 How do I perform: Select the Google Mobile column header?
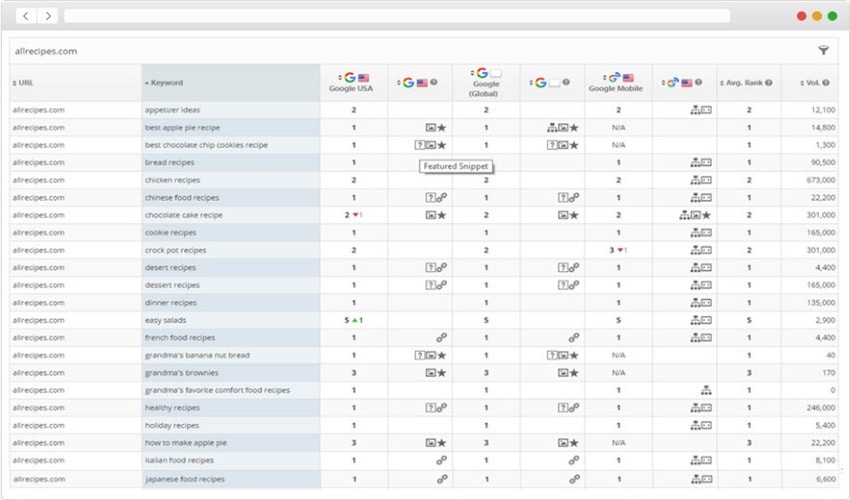[x=616, y=82]
